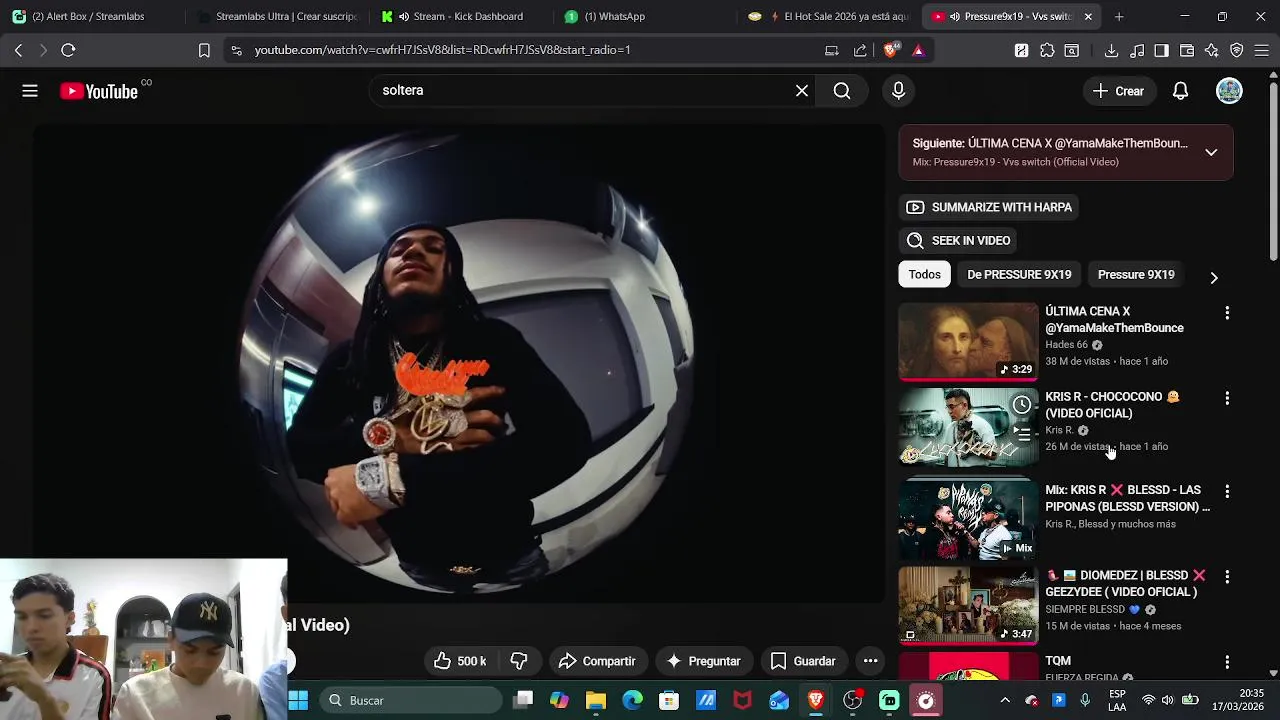Start voice search with the microphone
This screenshot has width=1280, height=720.
(x=898, y=91)
